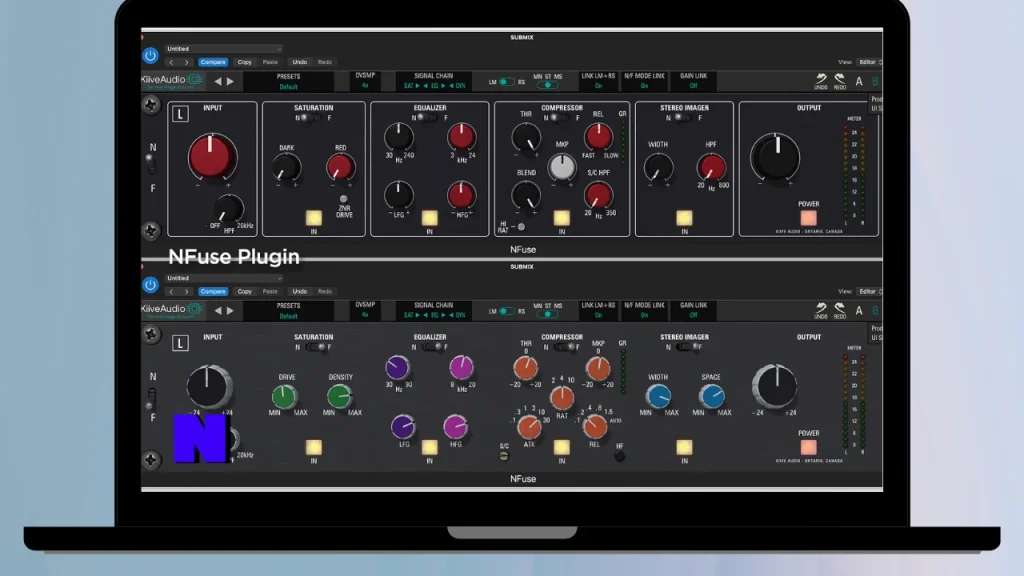Click Compare button in upper plugin header
The width and height of the screenshot is (1024, 576).
tap(213, 62)
